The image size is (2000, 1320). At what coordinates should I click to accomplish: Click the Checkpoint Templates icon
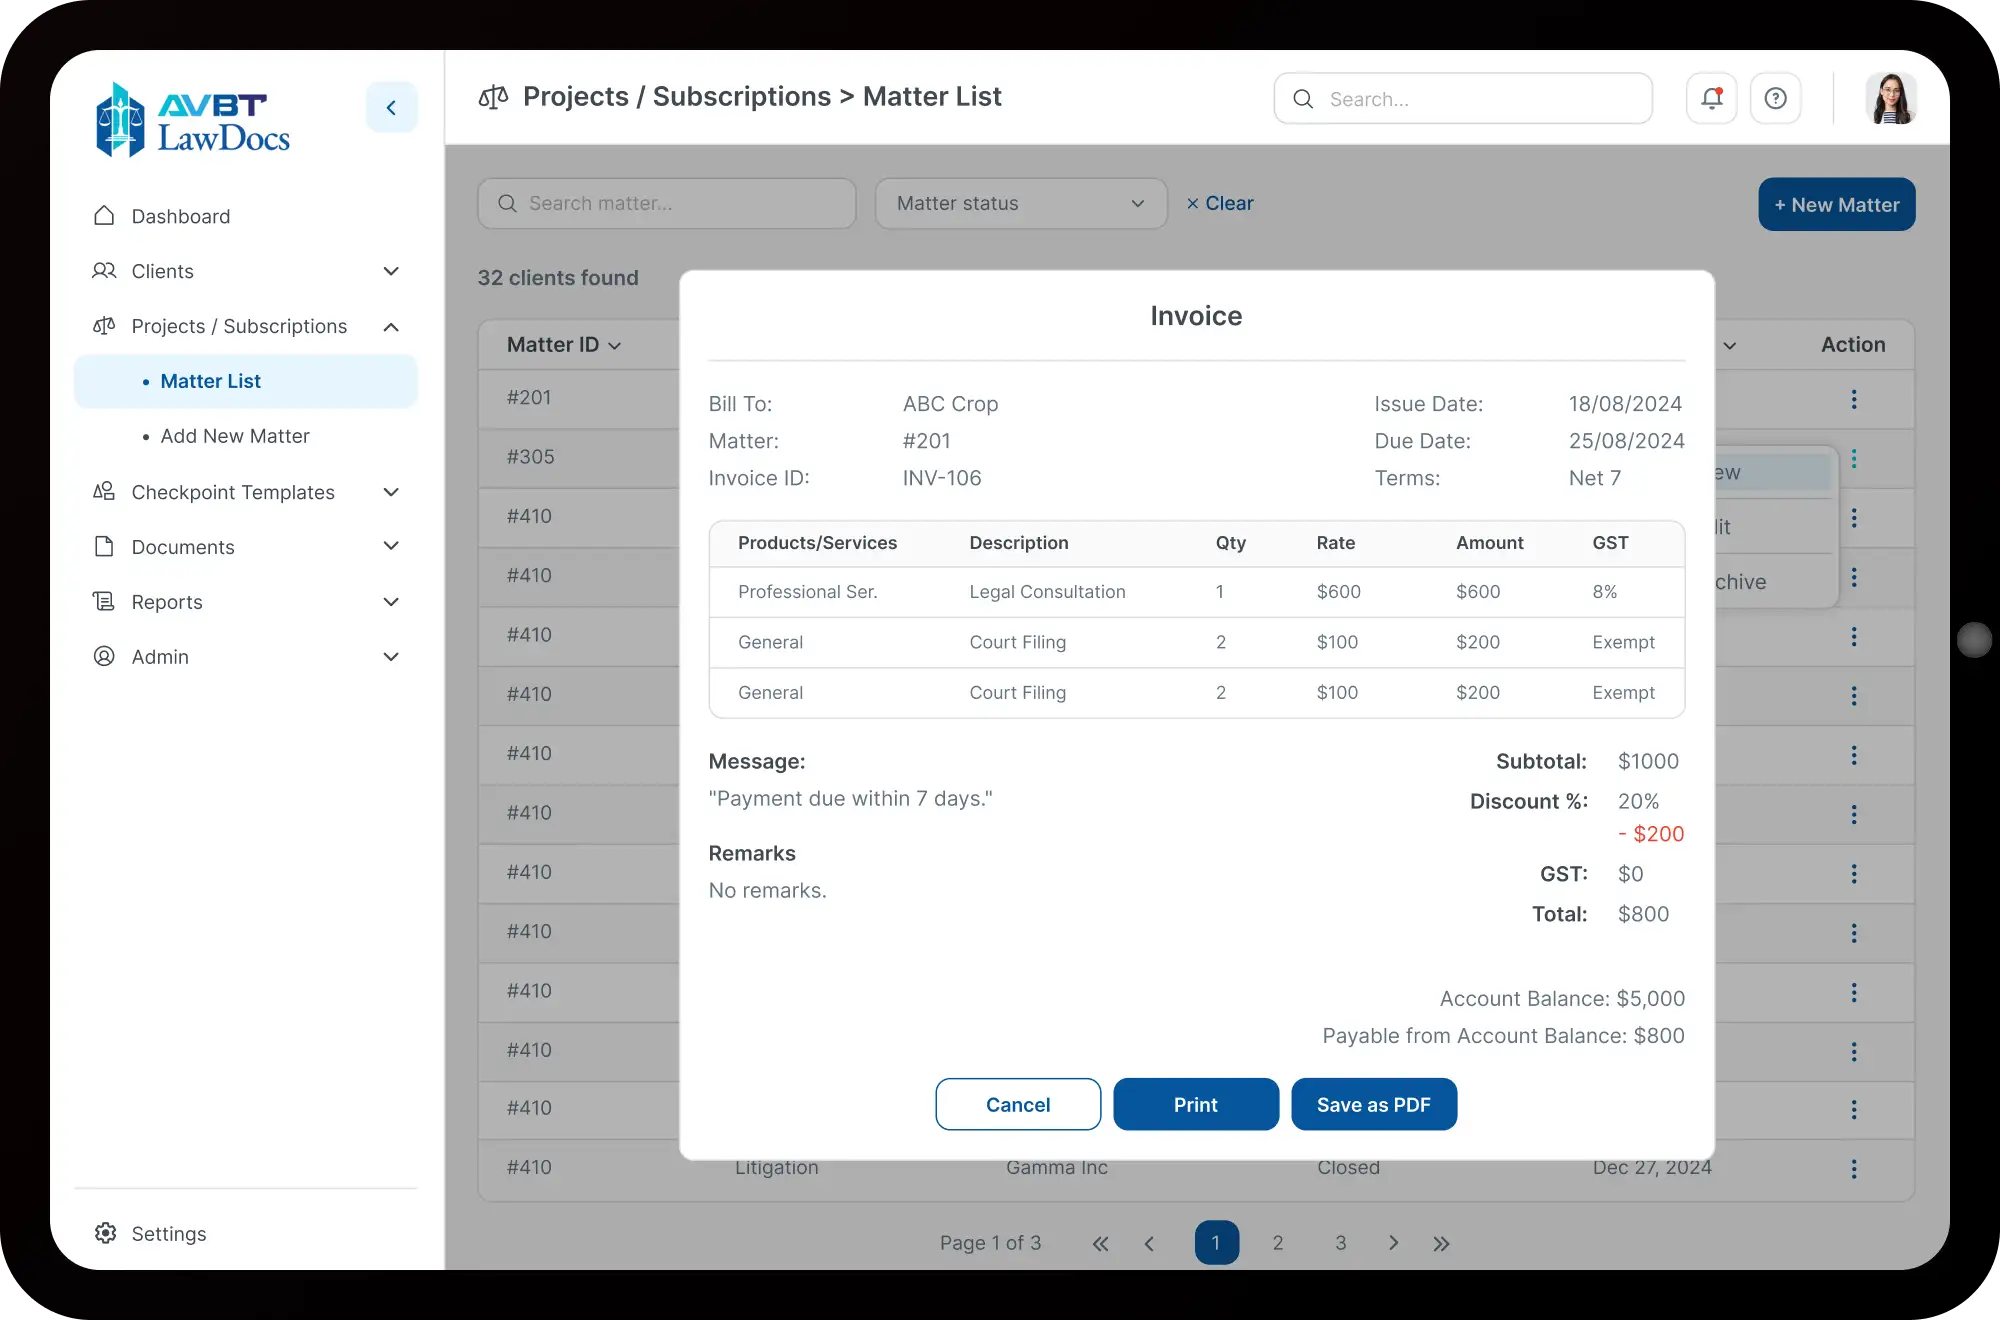pos(104,491)
